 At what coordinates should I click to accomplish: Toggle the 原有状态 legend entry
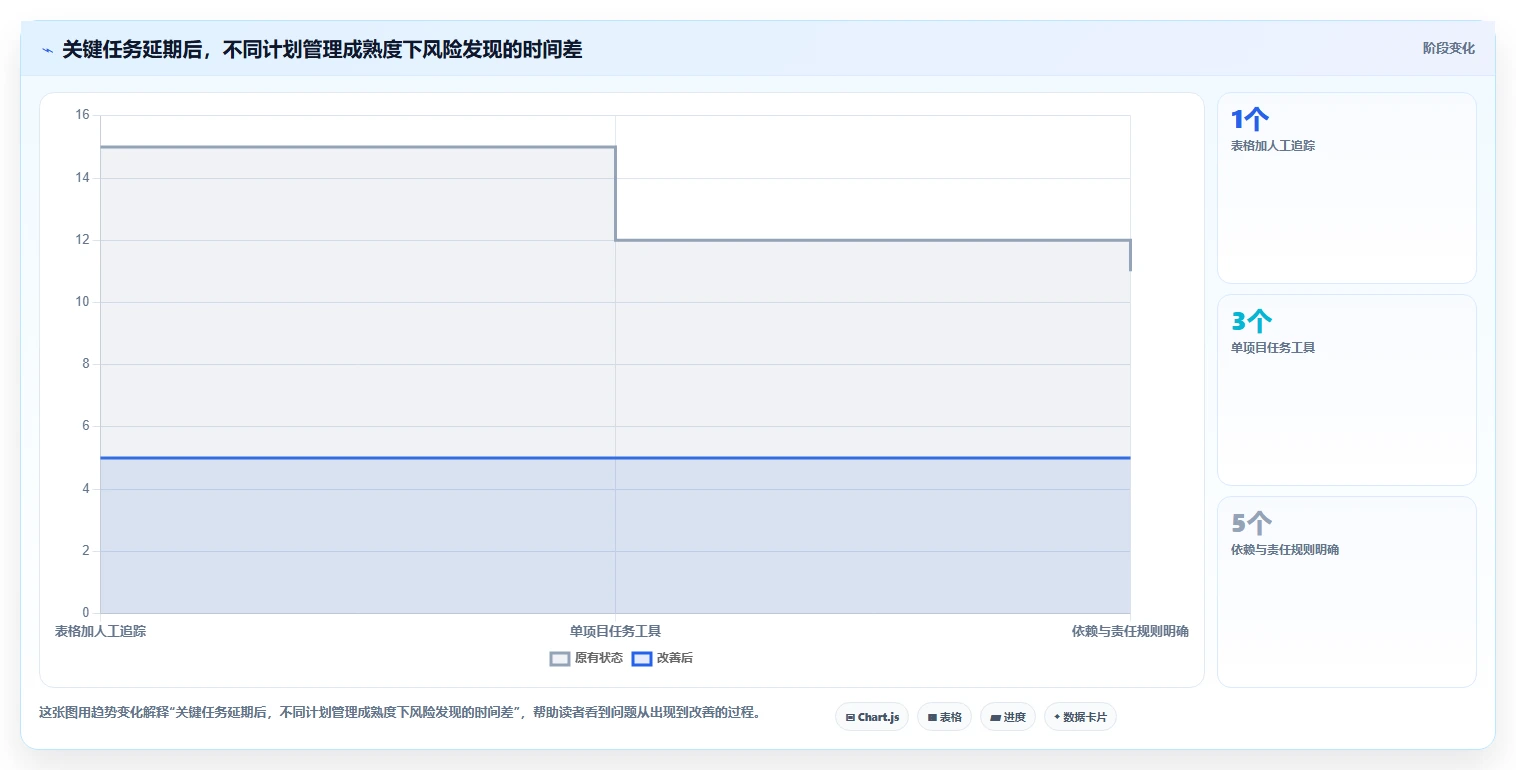tap(587, 658)
